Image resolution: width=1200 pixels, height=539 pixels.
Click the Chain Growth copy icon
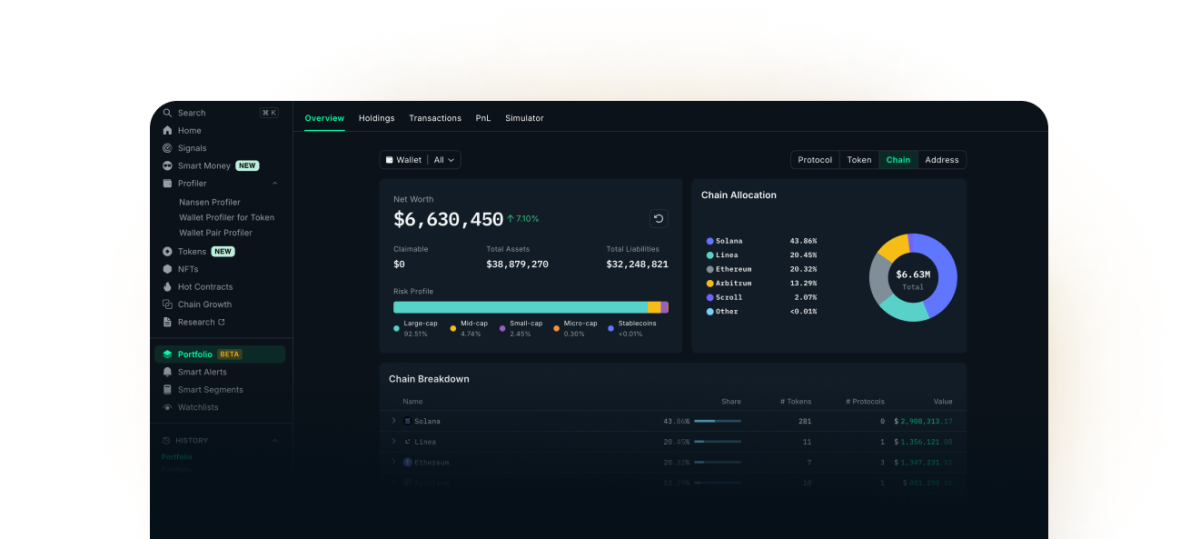click(167, 305)
